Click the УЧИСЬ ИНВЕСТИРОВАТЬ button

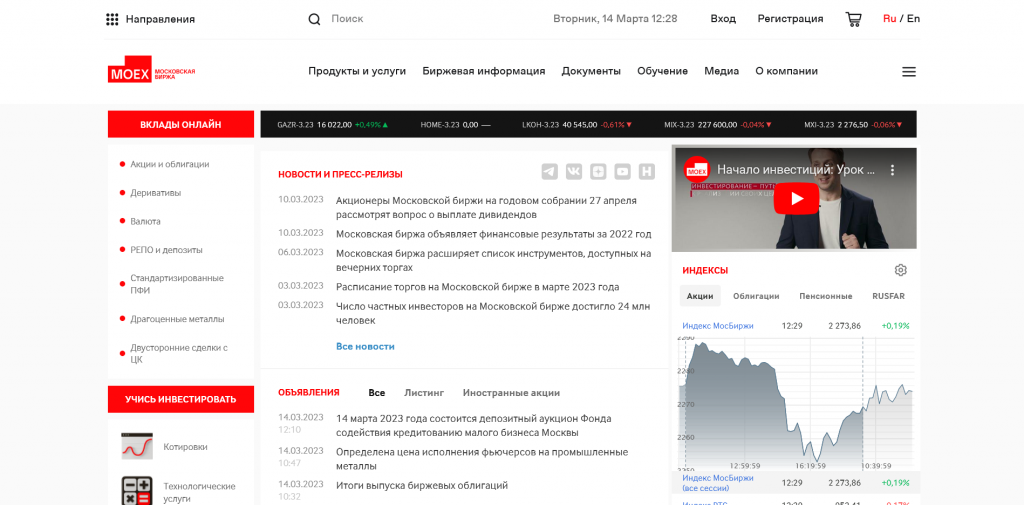tap(181, 399)
